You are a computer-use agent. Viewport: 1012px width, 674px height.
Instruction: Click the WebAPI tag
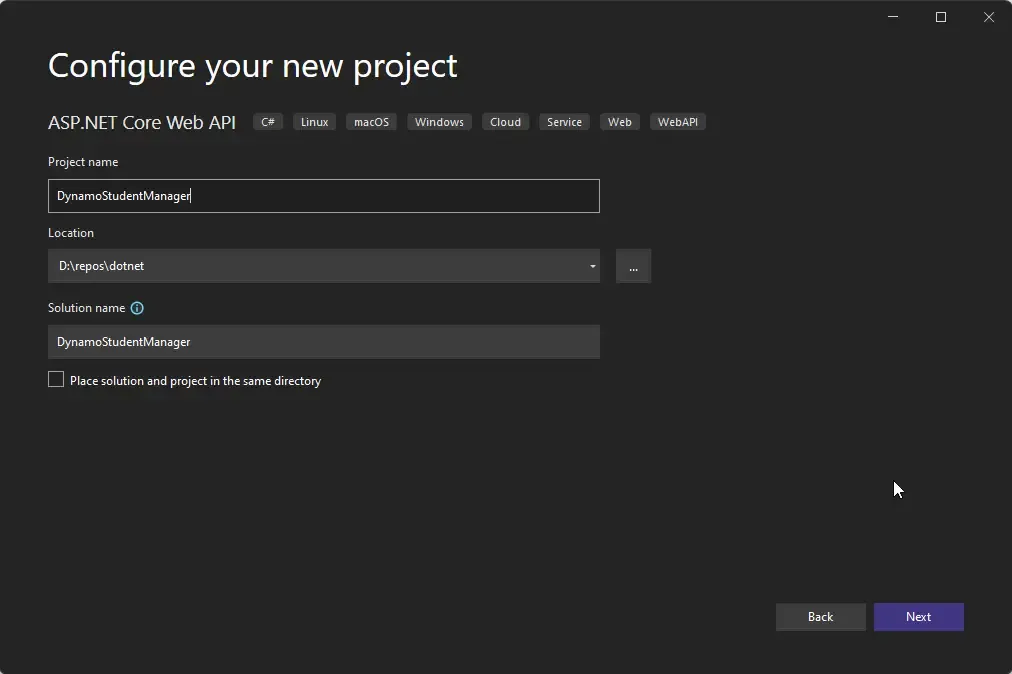coord(678,121)
